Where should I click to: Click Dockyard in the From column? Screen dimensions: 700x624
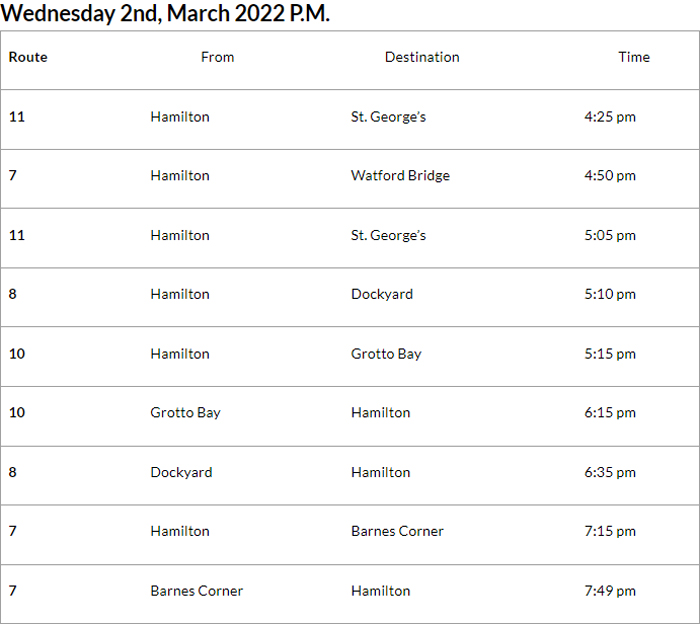181,472
